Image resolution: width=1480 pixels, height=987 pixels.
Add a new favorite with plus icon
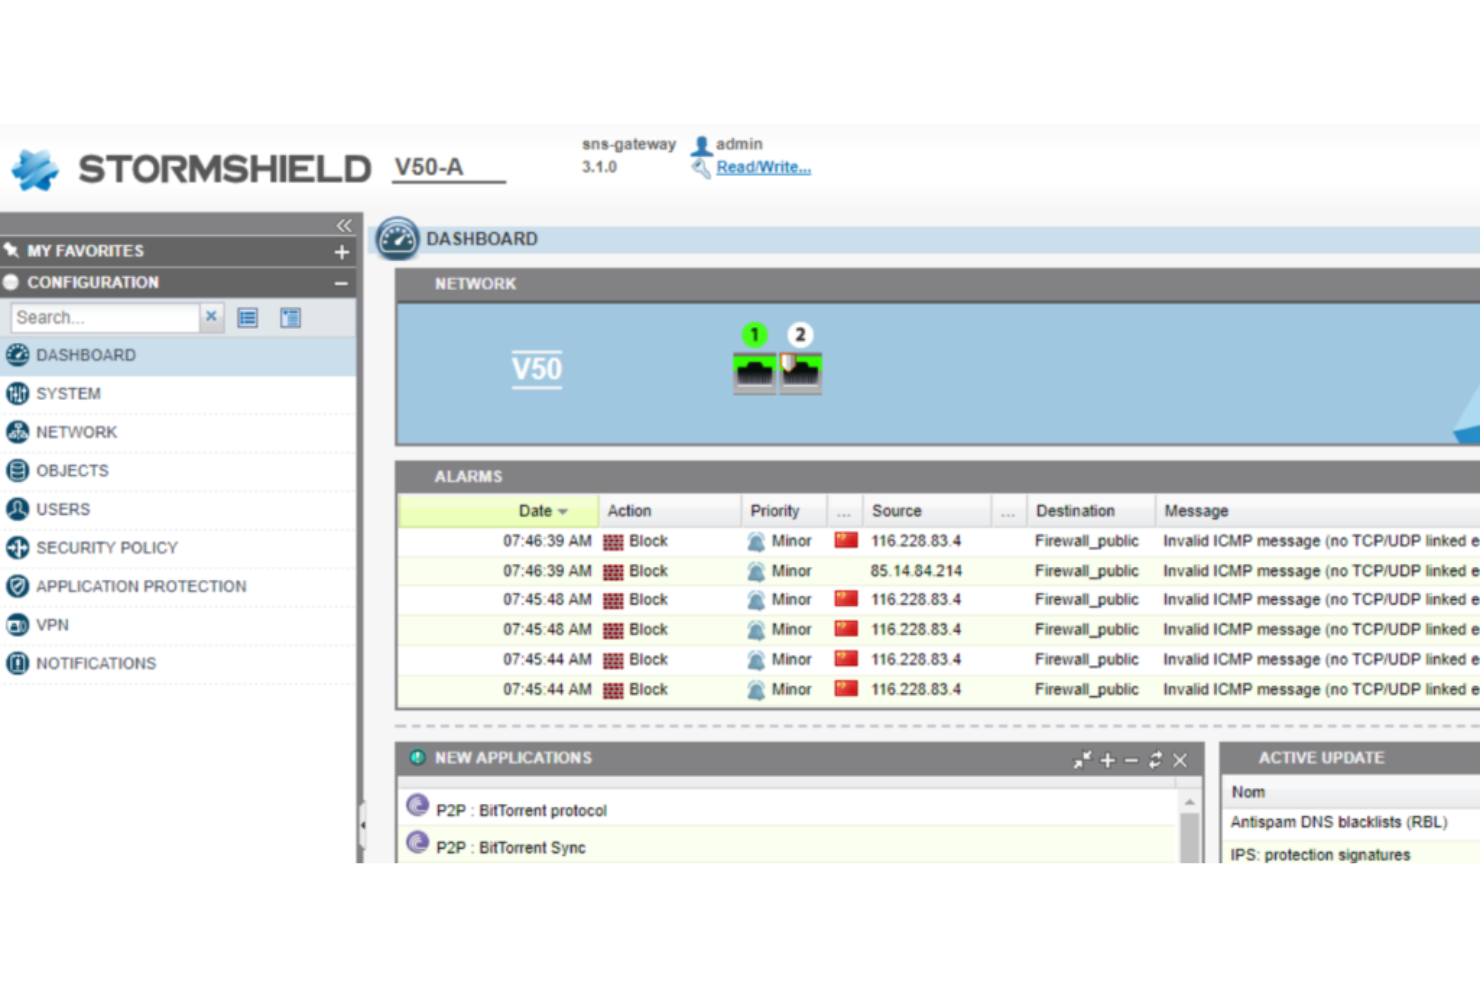point(342,252)
